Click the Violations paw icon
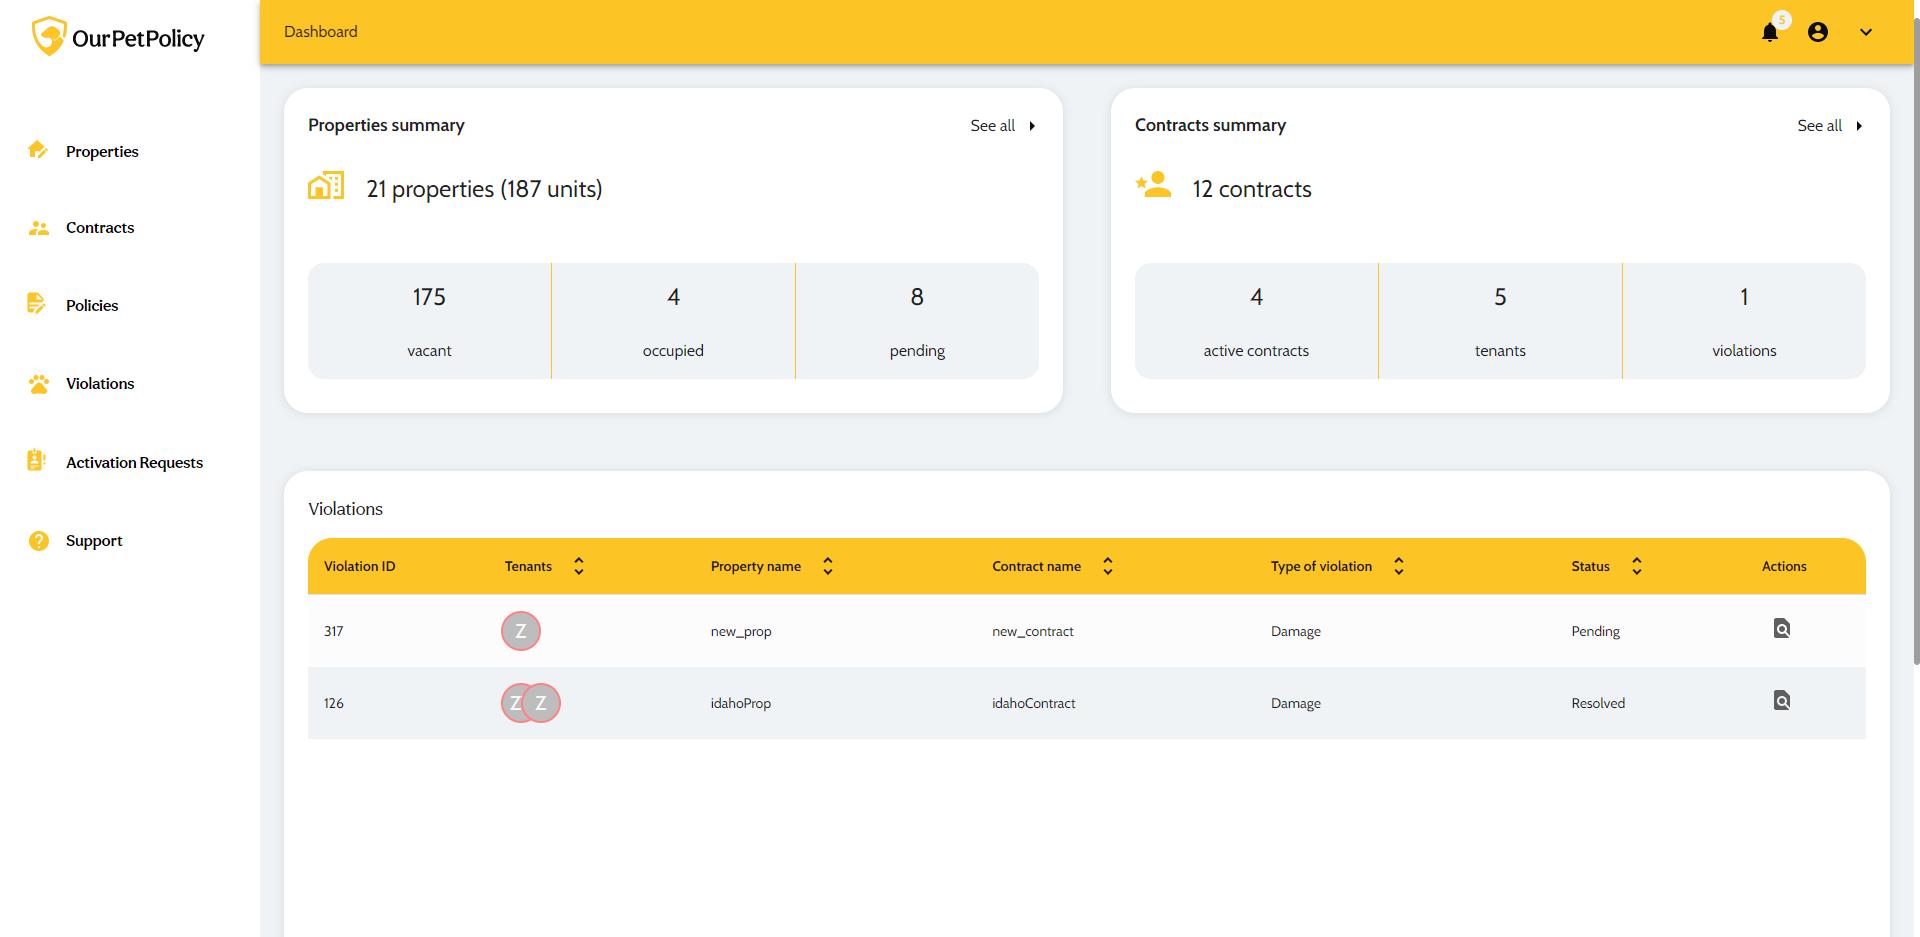Screen dimensions: 1920x937 pos(38,384)
